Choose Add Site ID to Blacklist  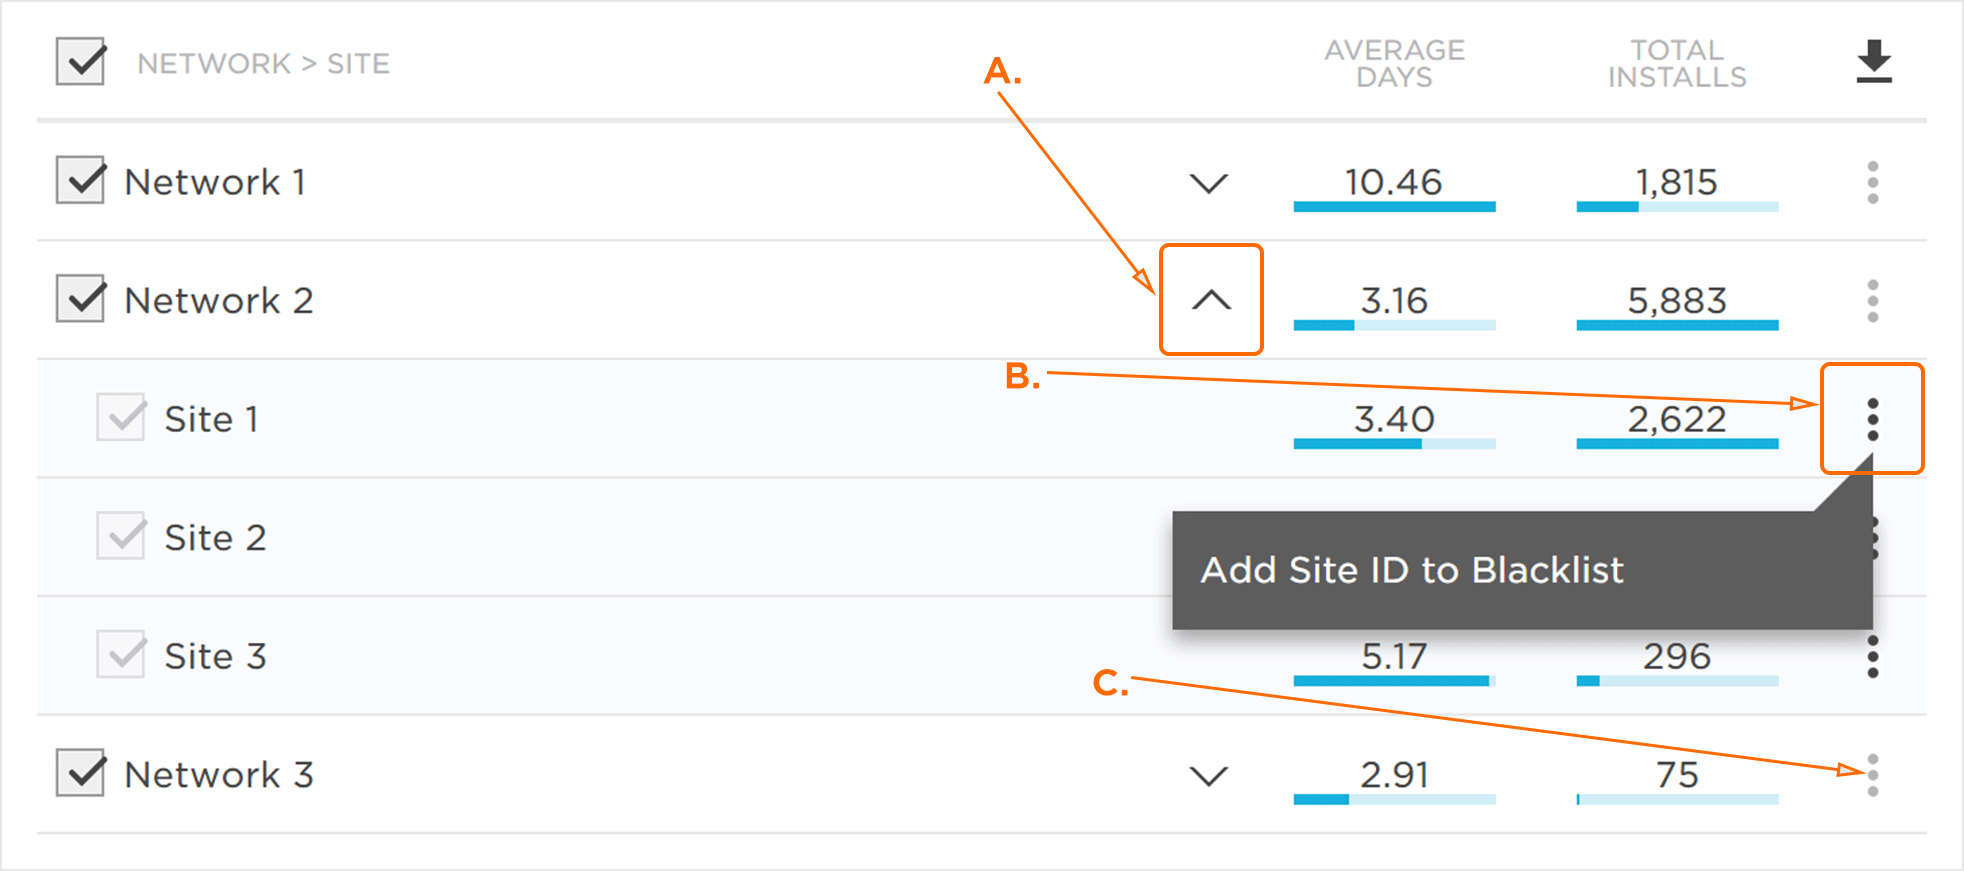click(1411, 570)
